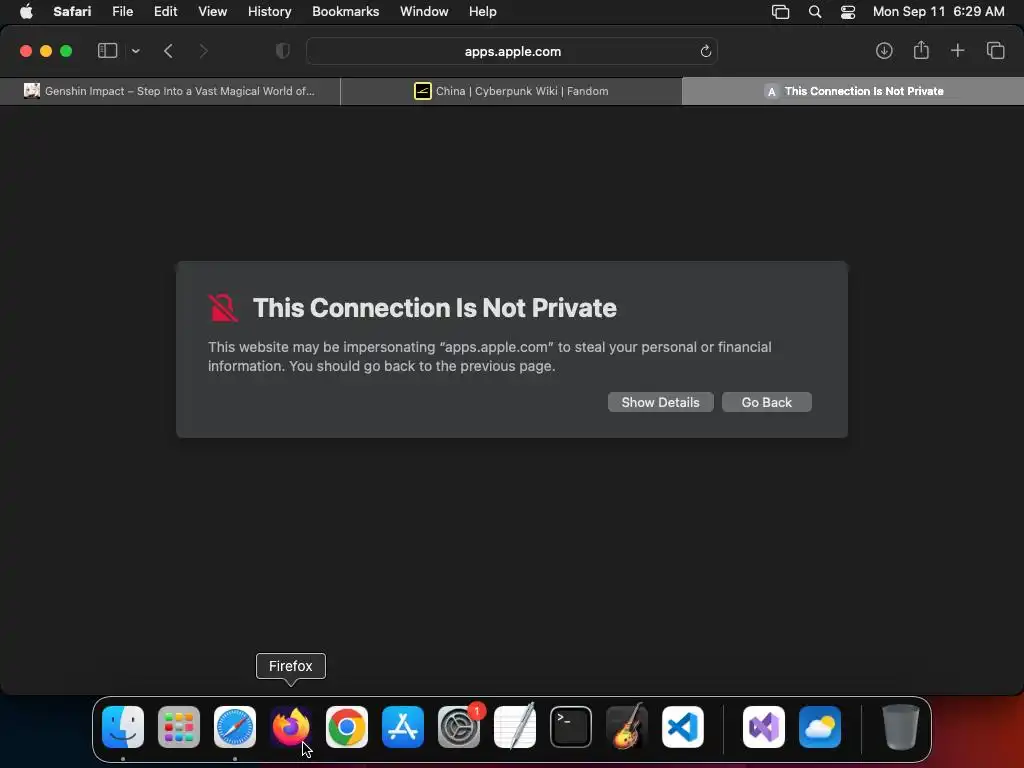1024x768 pixels.
Task: Open the Help menu
Action: point(483,12)
